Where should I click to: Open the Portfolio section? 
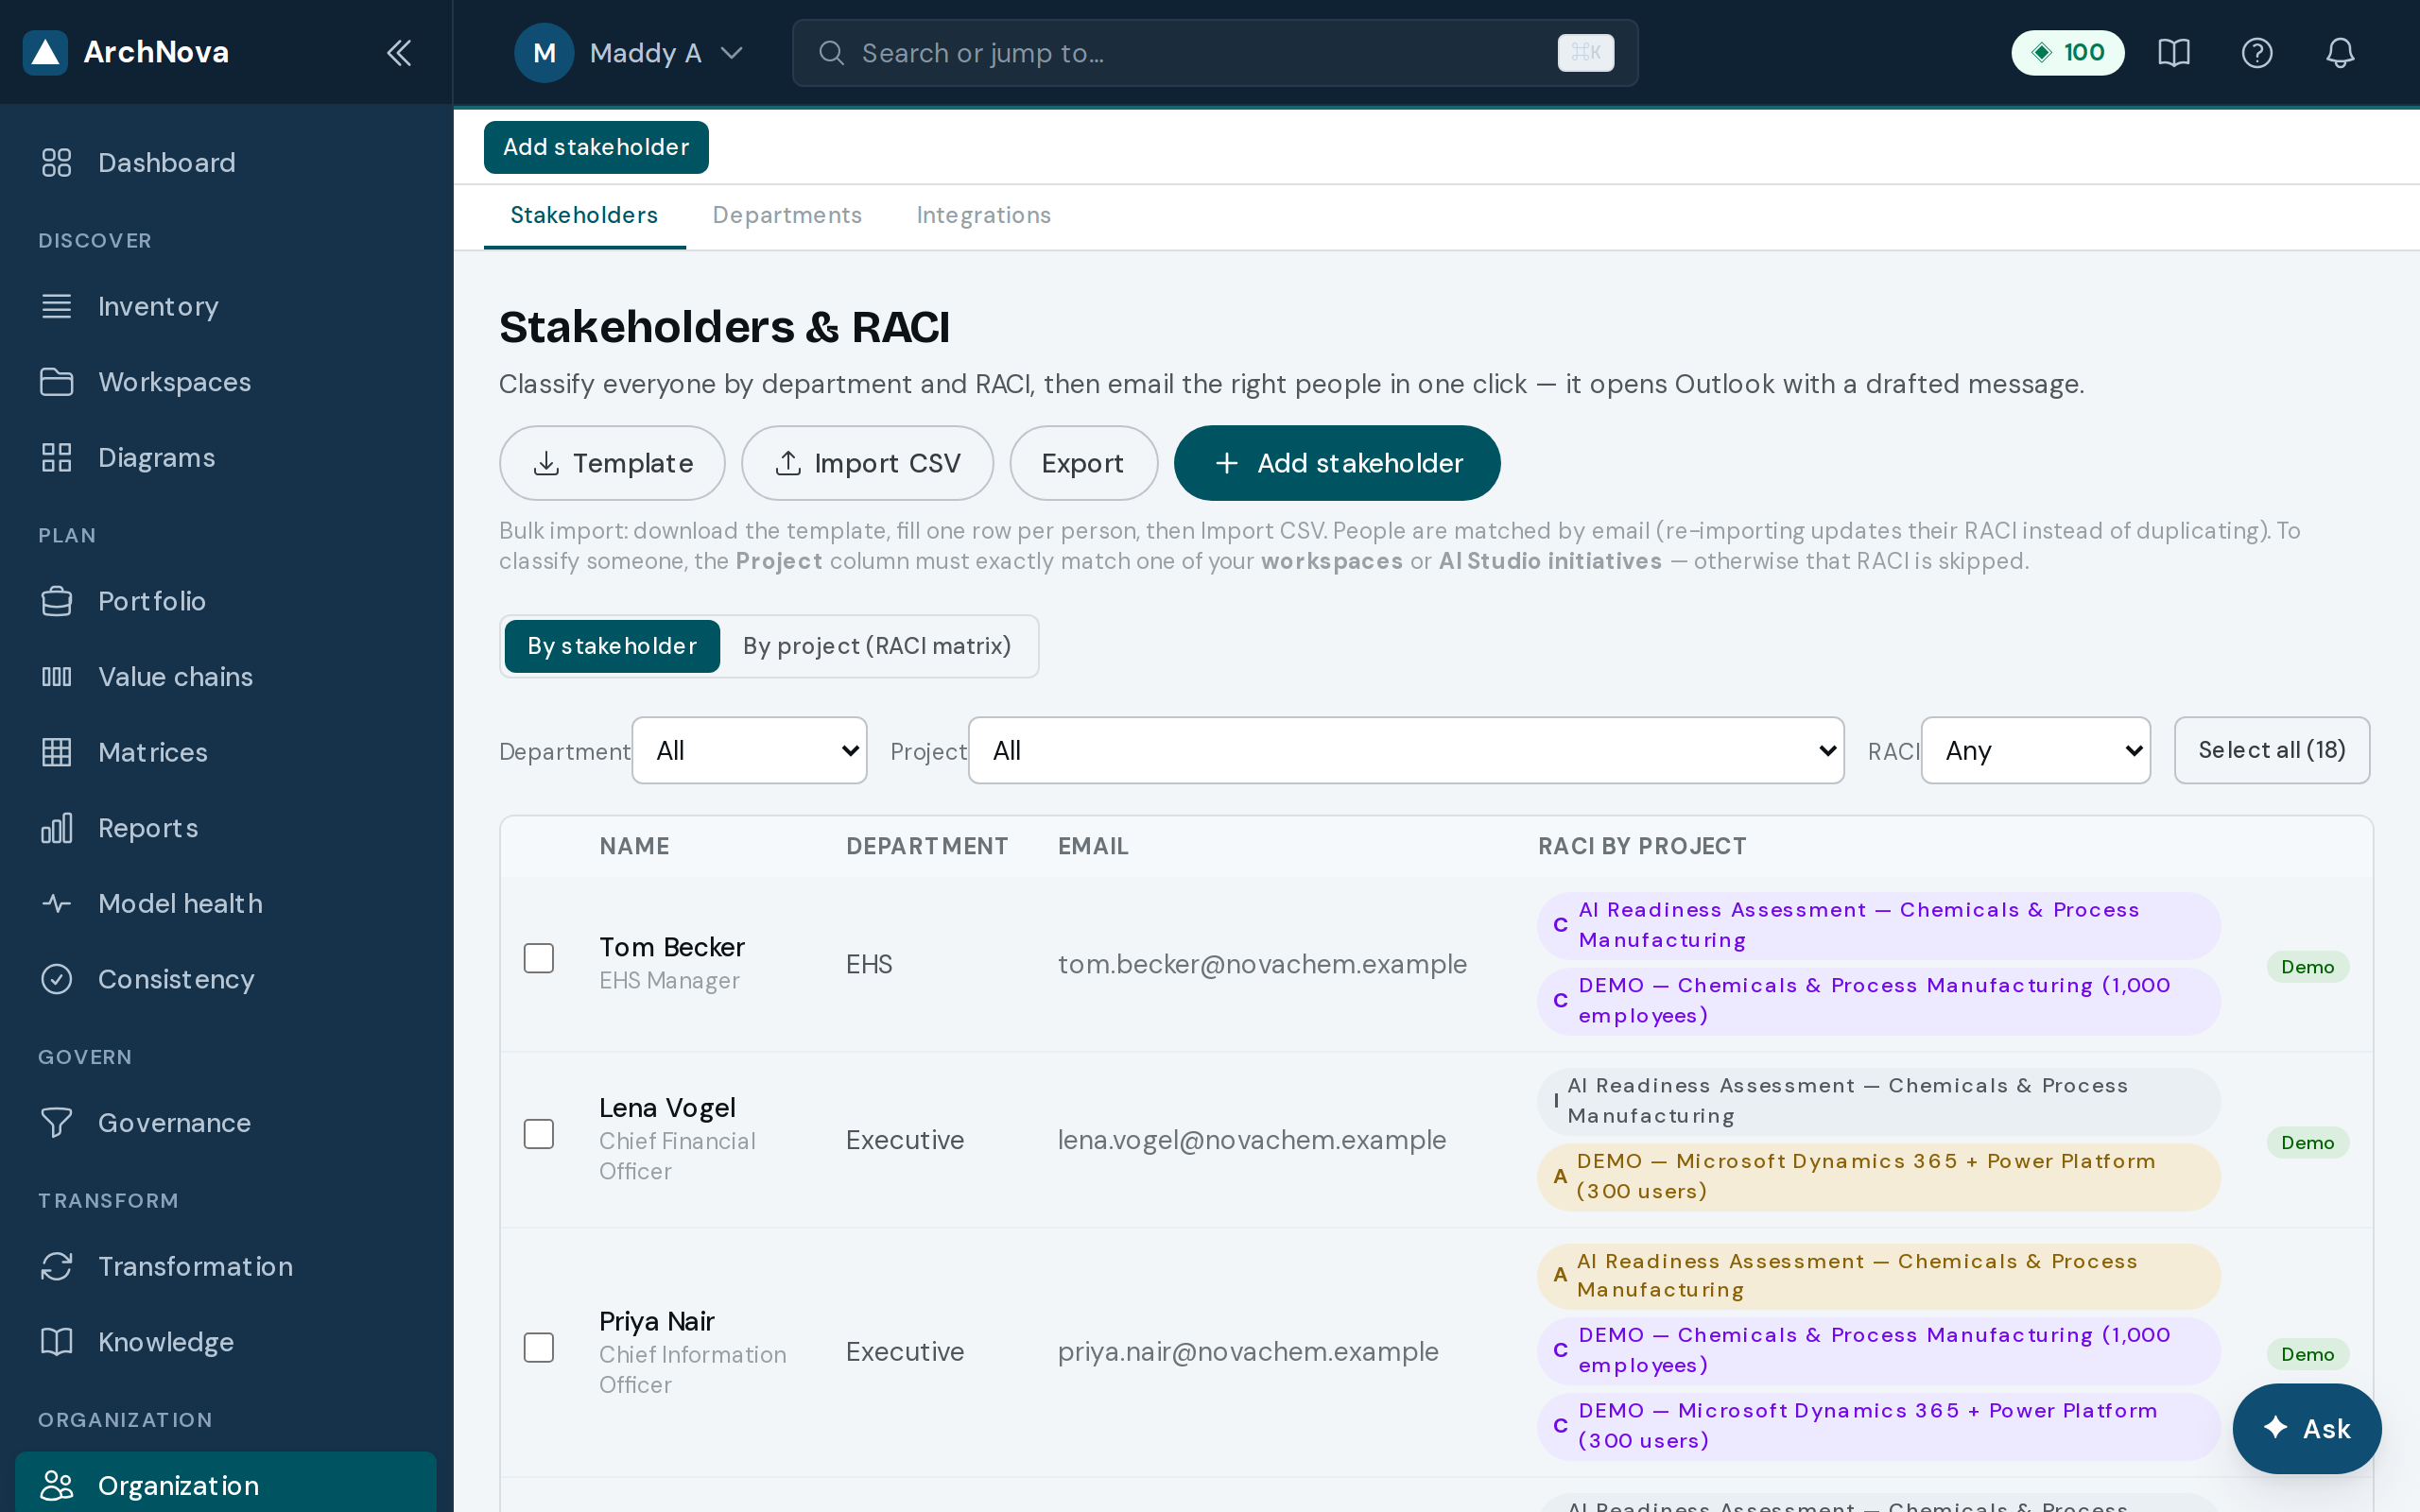click(226, 601)
